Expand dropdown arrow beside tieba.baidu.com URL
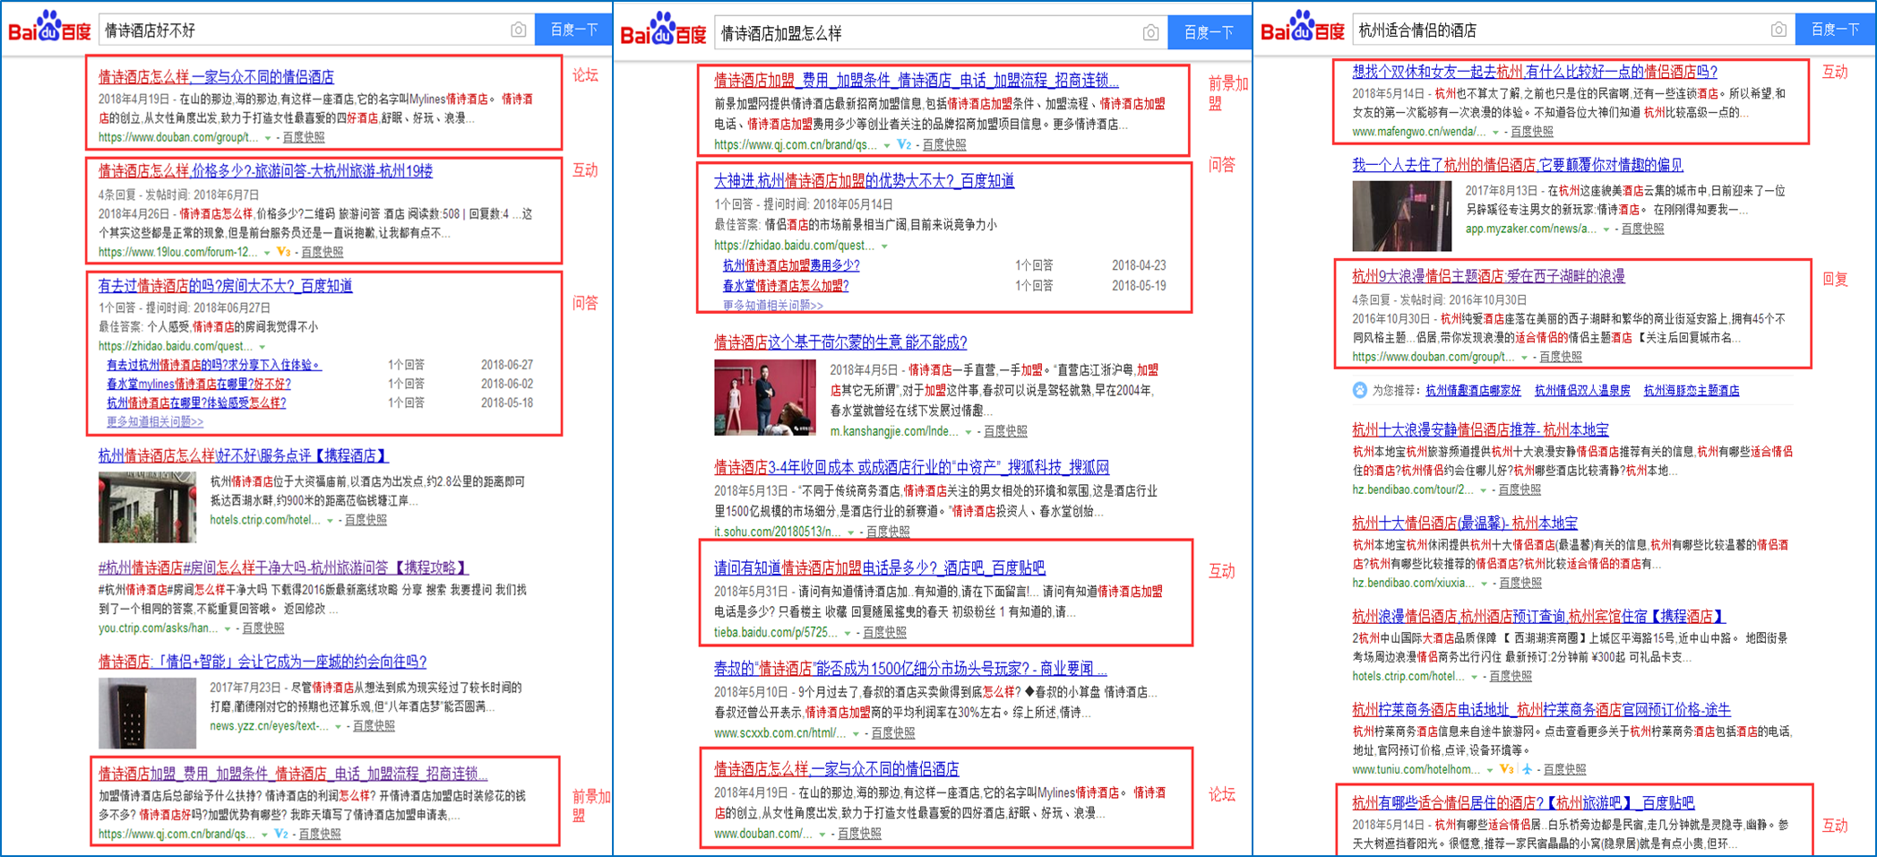Screen dimensions: 1877x857 tap(848, 632)
